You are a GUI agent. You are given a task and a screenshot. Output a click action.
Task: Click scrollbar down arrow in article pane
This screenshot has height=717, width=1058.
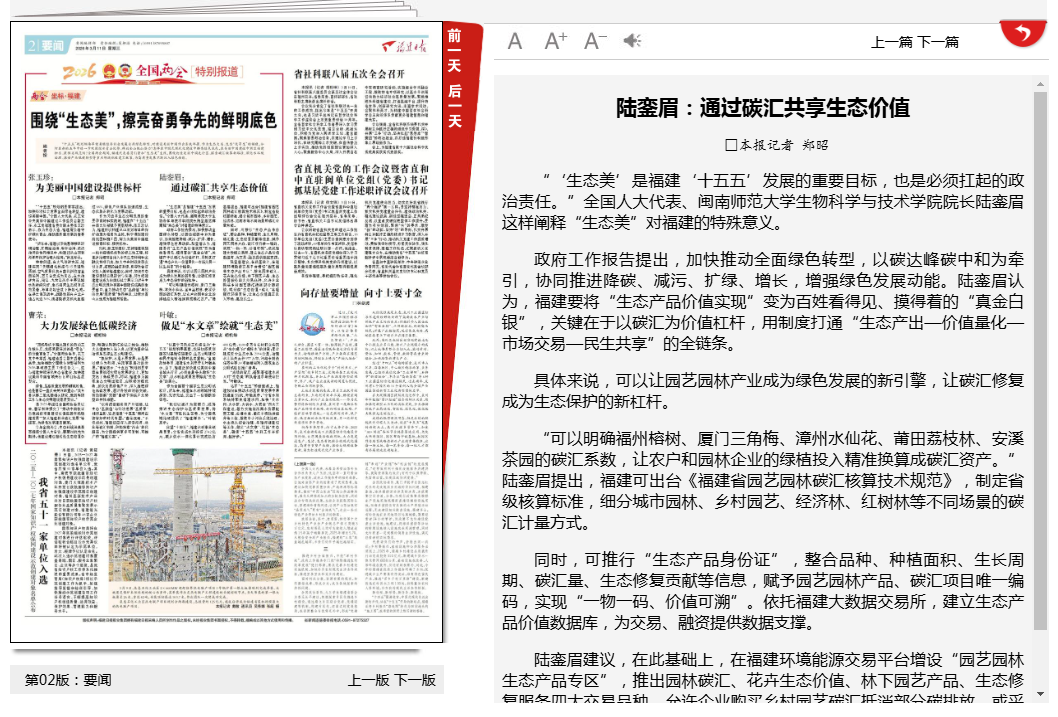(x=1041, y=693)
